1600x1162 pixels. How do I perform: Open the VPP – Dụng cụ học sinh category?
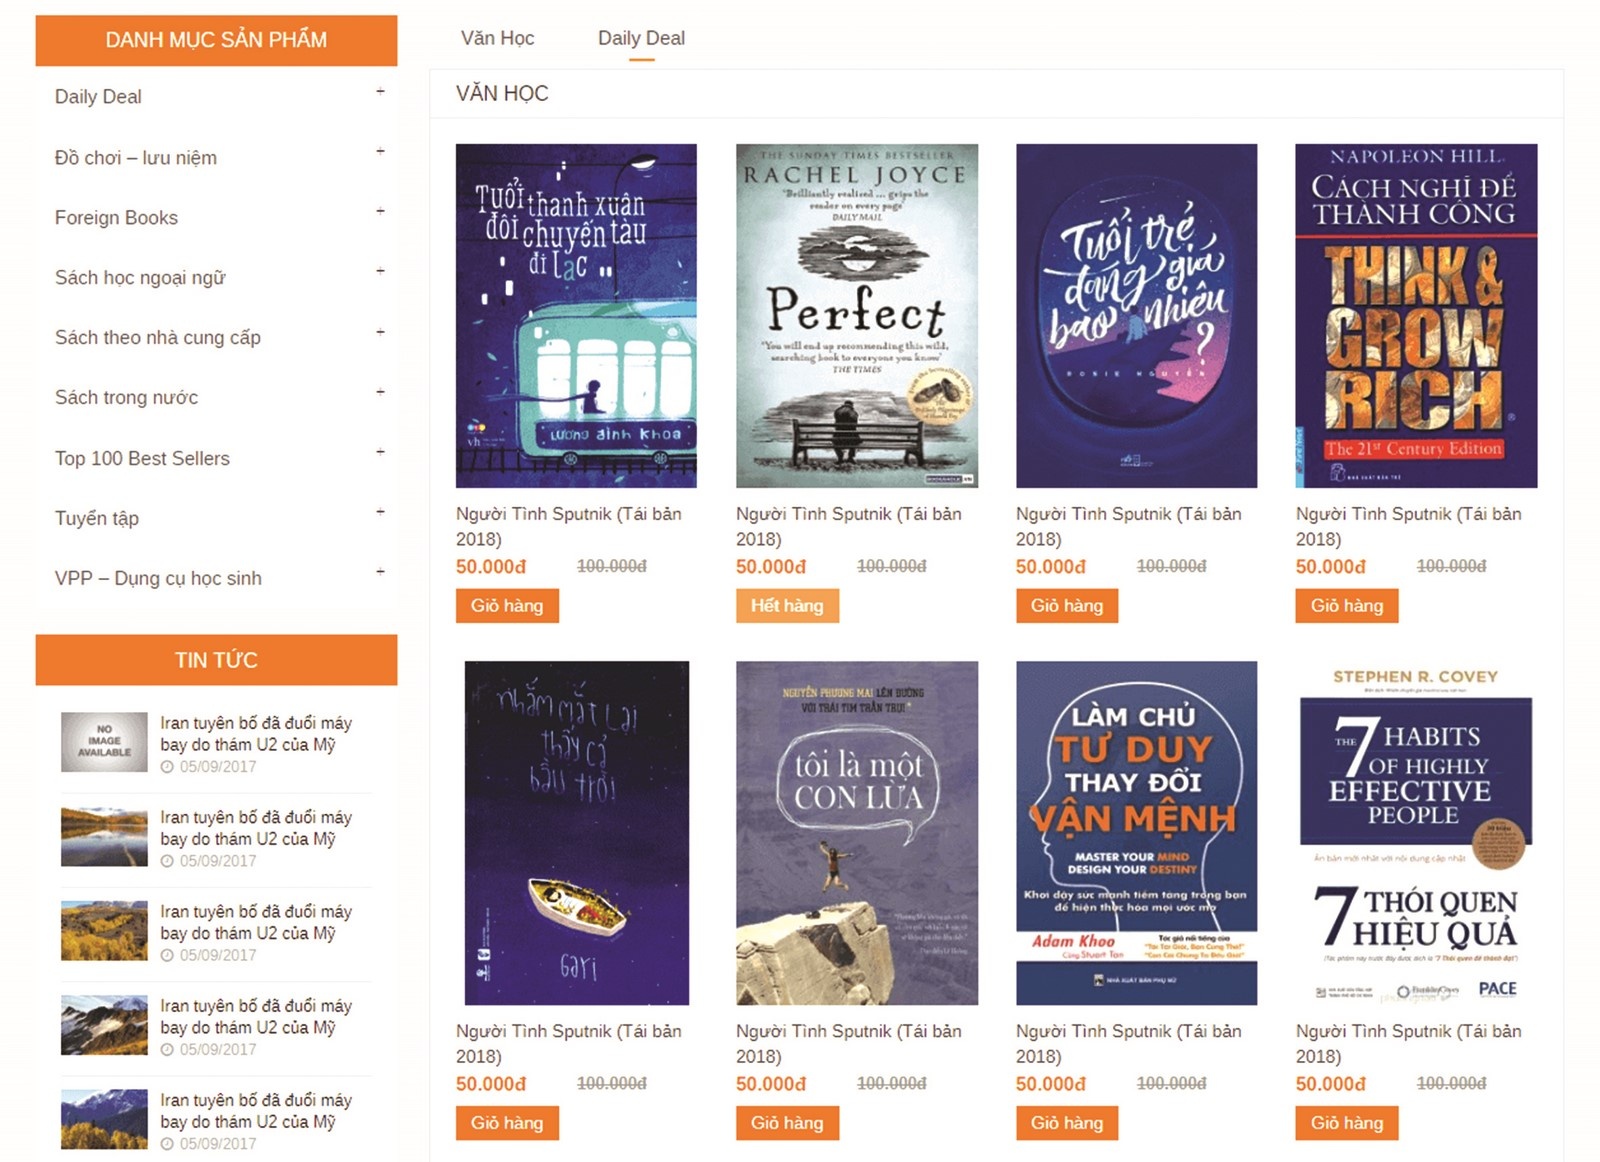(158, 578)
